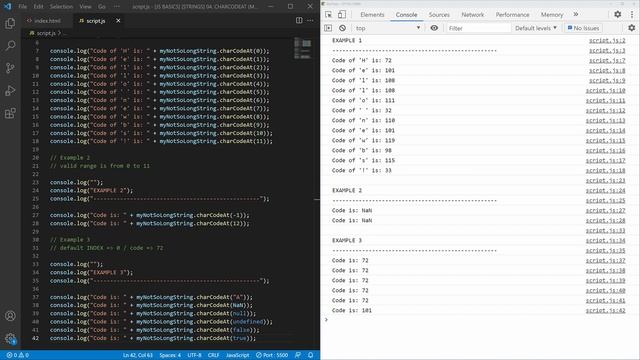
Task: Open the Default levels dropdown
Action: click(536, 28)
